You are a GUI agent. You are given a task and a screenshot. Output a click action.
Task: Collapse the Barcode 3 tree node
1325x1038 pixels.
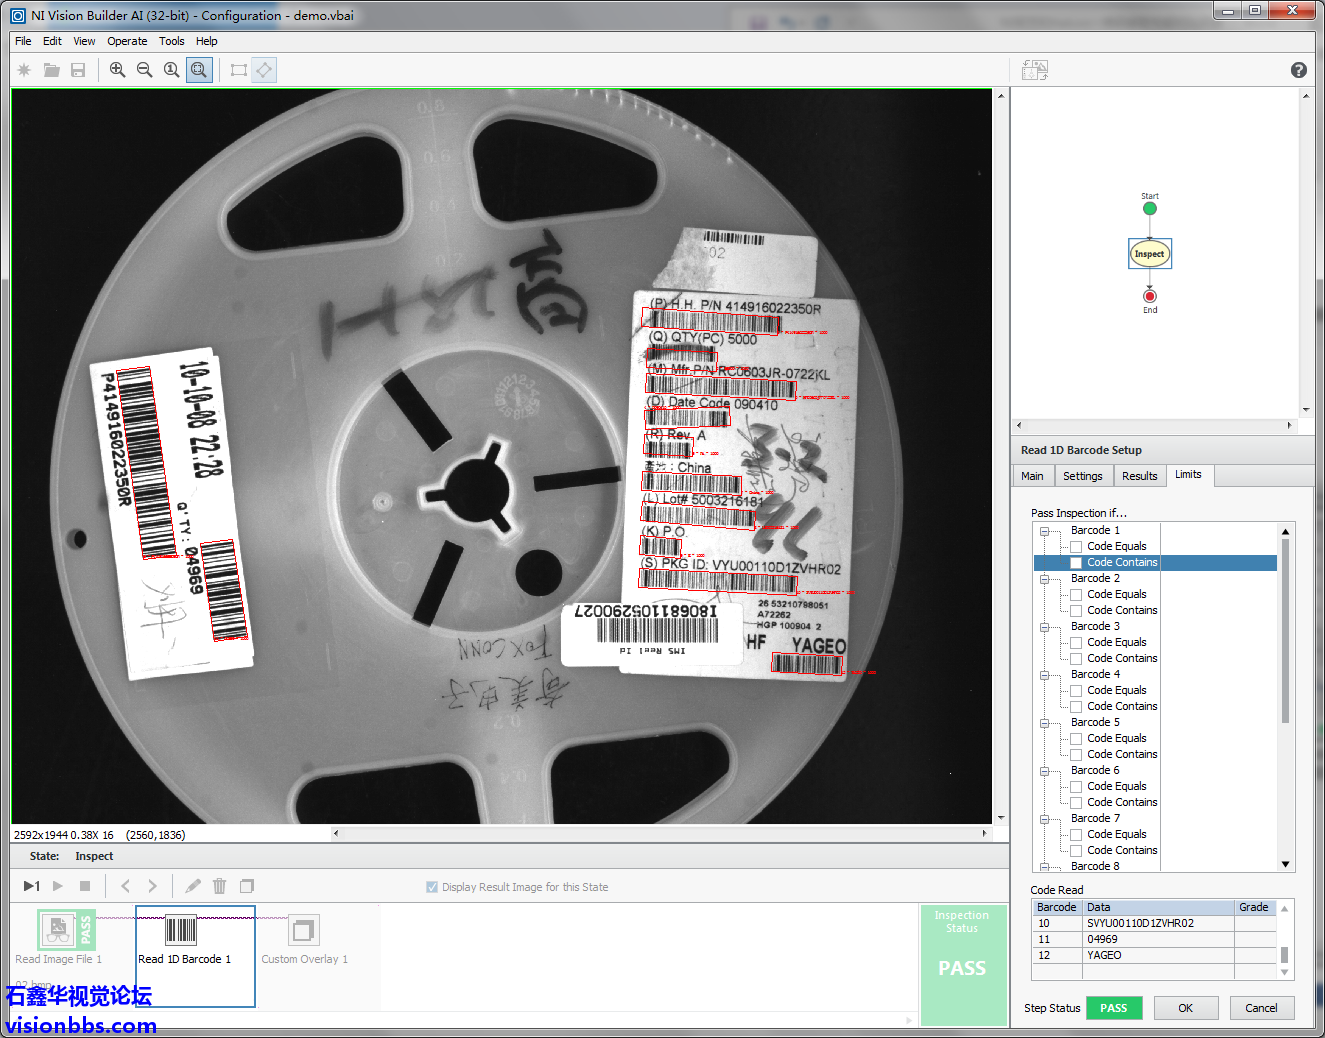[x=1045, y=627]
